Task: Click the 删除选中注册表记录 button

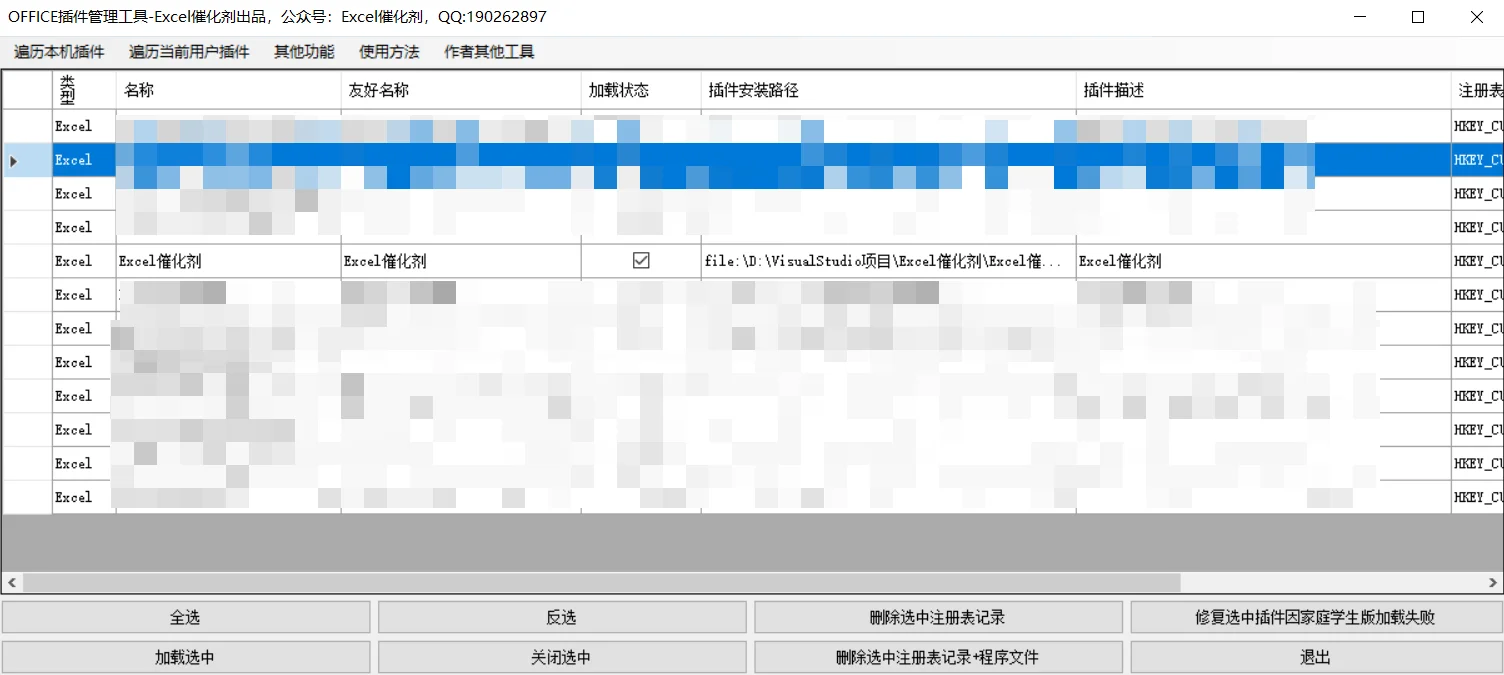Action: coord(938,617)
